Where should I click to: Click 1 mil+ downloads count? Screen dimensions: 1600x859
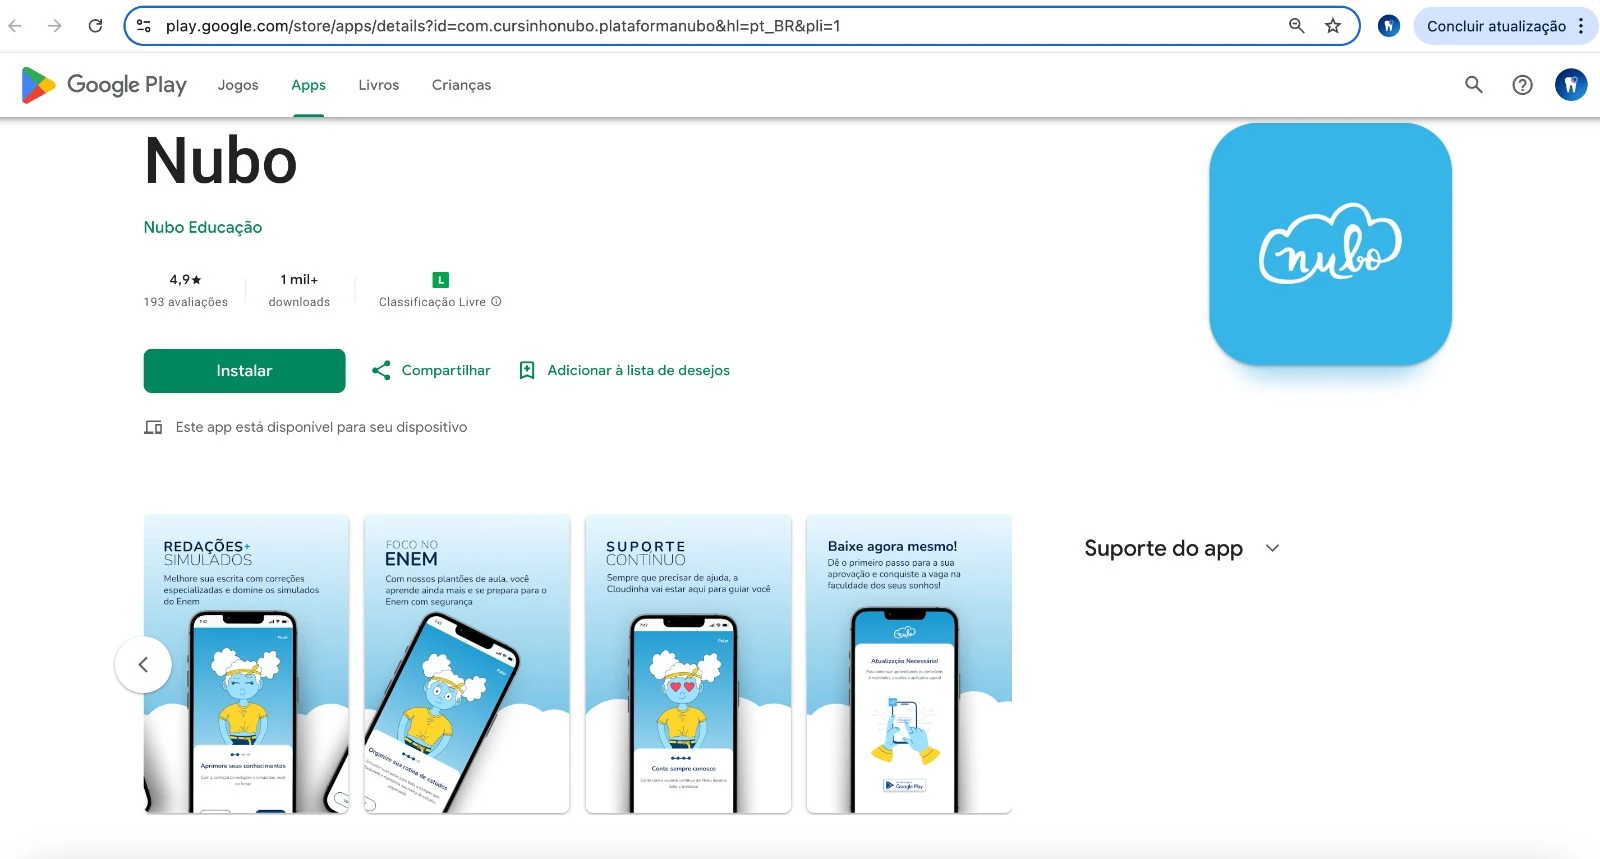[299, 280]
